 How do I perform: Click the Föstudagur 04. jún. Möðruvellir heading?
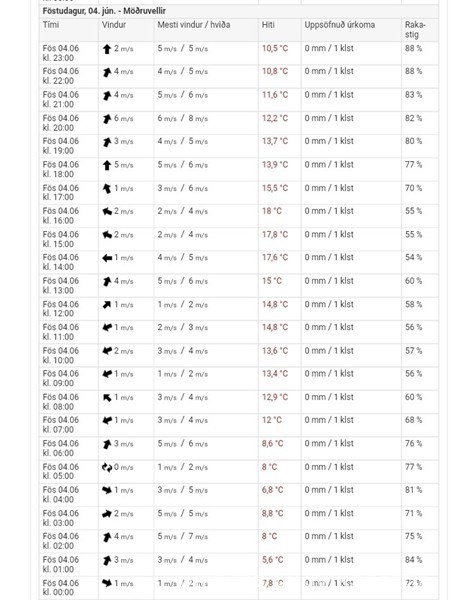point(104,11)
